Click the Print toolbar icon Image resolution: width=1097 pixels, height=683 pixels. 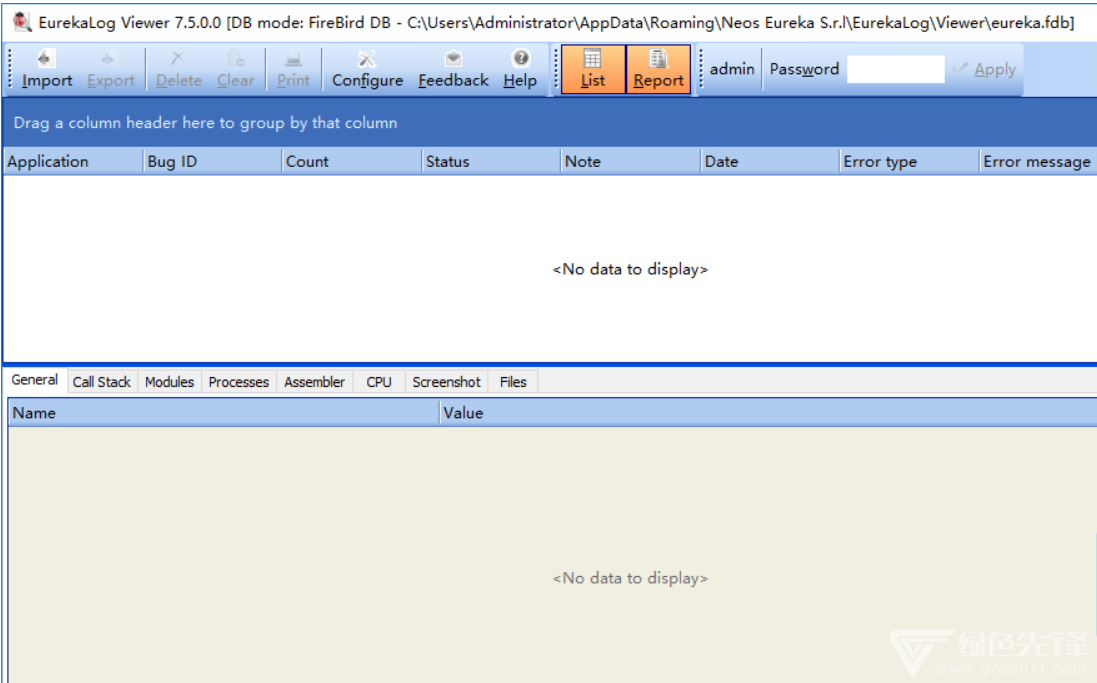tap(293, 69)
